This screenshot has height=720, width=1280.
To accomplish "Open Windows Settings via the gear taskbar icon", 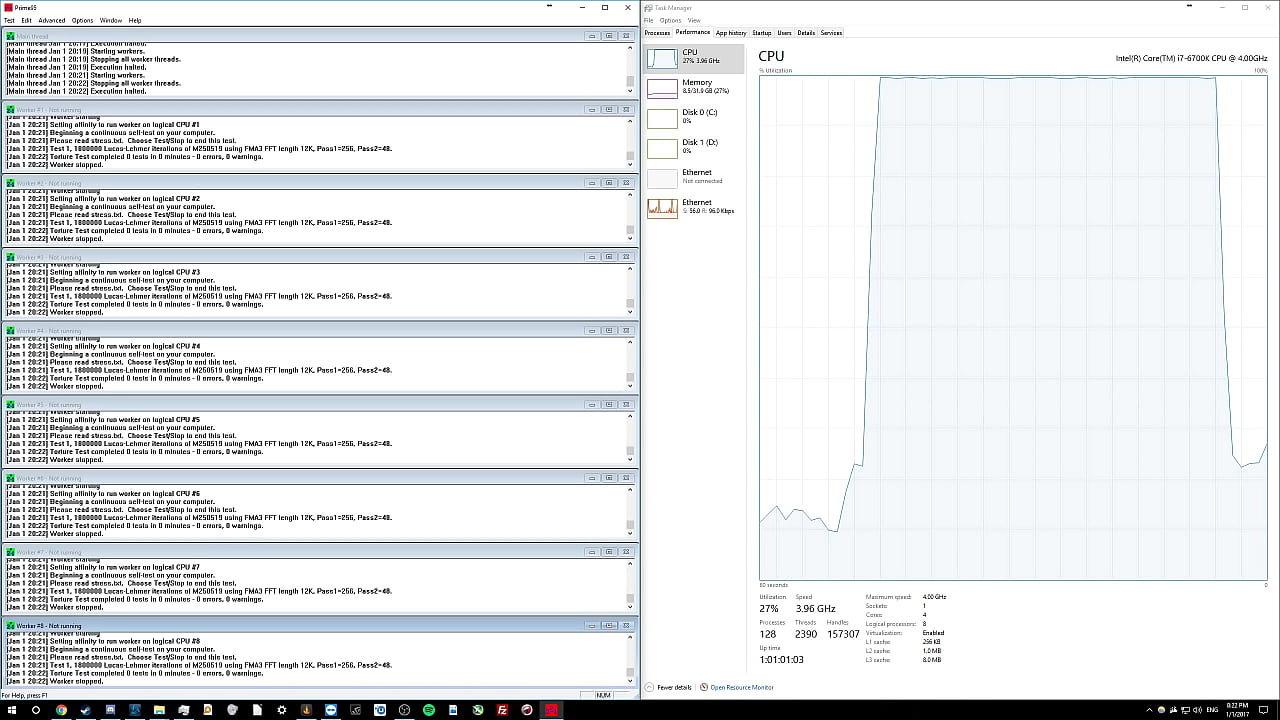I will tap(281, 711).
